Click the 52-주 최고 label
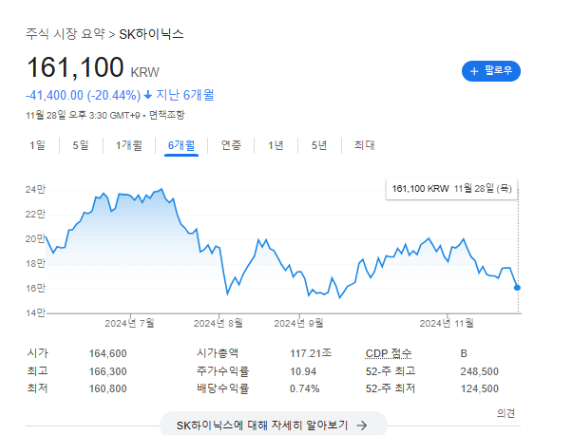 (390, 371)
